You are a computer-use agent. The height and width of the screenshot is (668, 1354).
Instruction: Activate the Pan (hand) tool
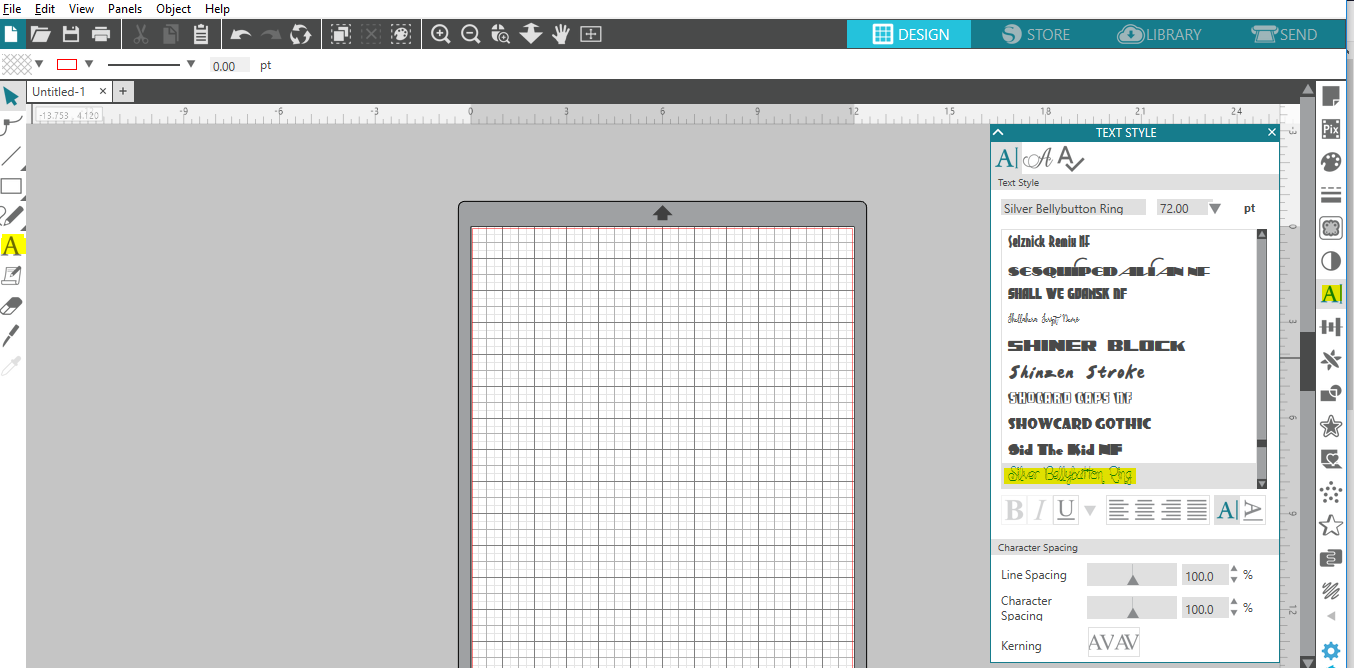(x=560, y=34)
